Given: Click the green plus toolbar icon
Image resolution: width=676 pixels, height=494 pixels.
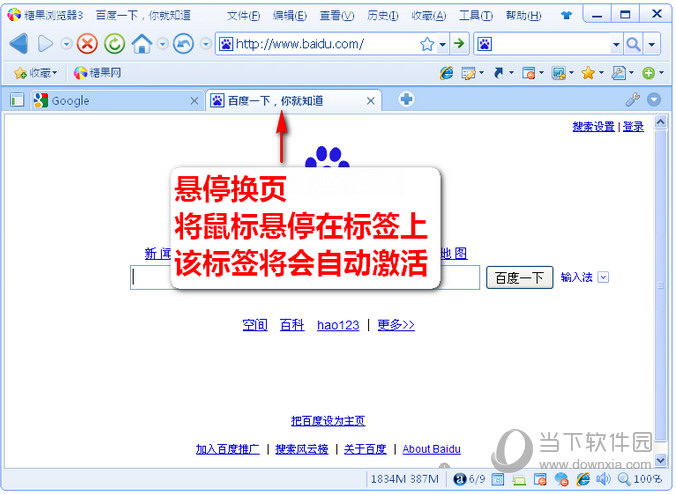Looking at the screenshot, I should (x=648, y=73).
